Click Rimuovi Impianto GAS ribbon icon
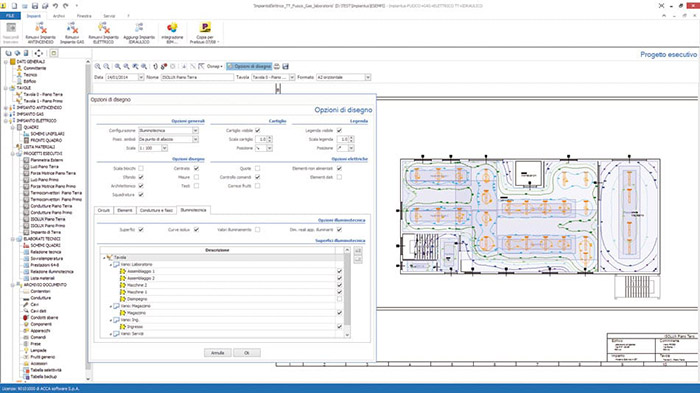Image resolution: width=700 pixels, height=393 pixels. (72, 28)
